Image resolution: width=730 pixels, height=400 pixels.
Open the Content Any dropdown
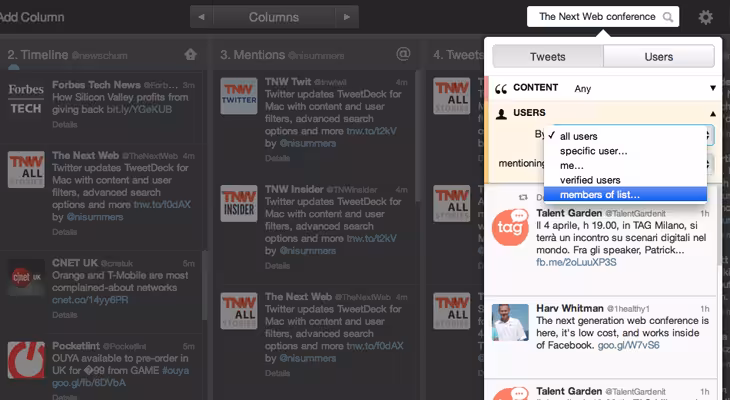click(x=582, y=88)
